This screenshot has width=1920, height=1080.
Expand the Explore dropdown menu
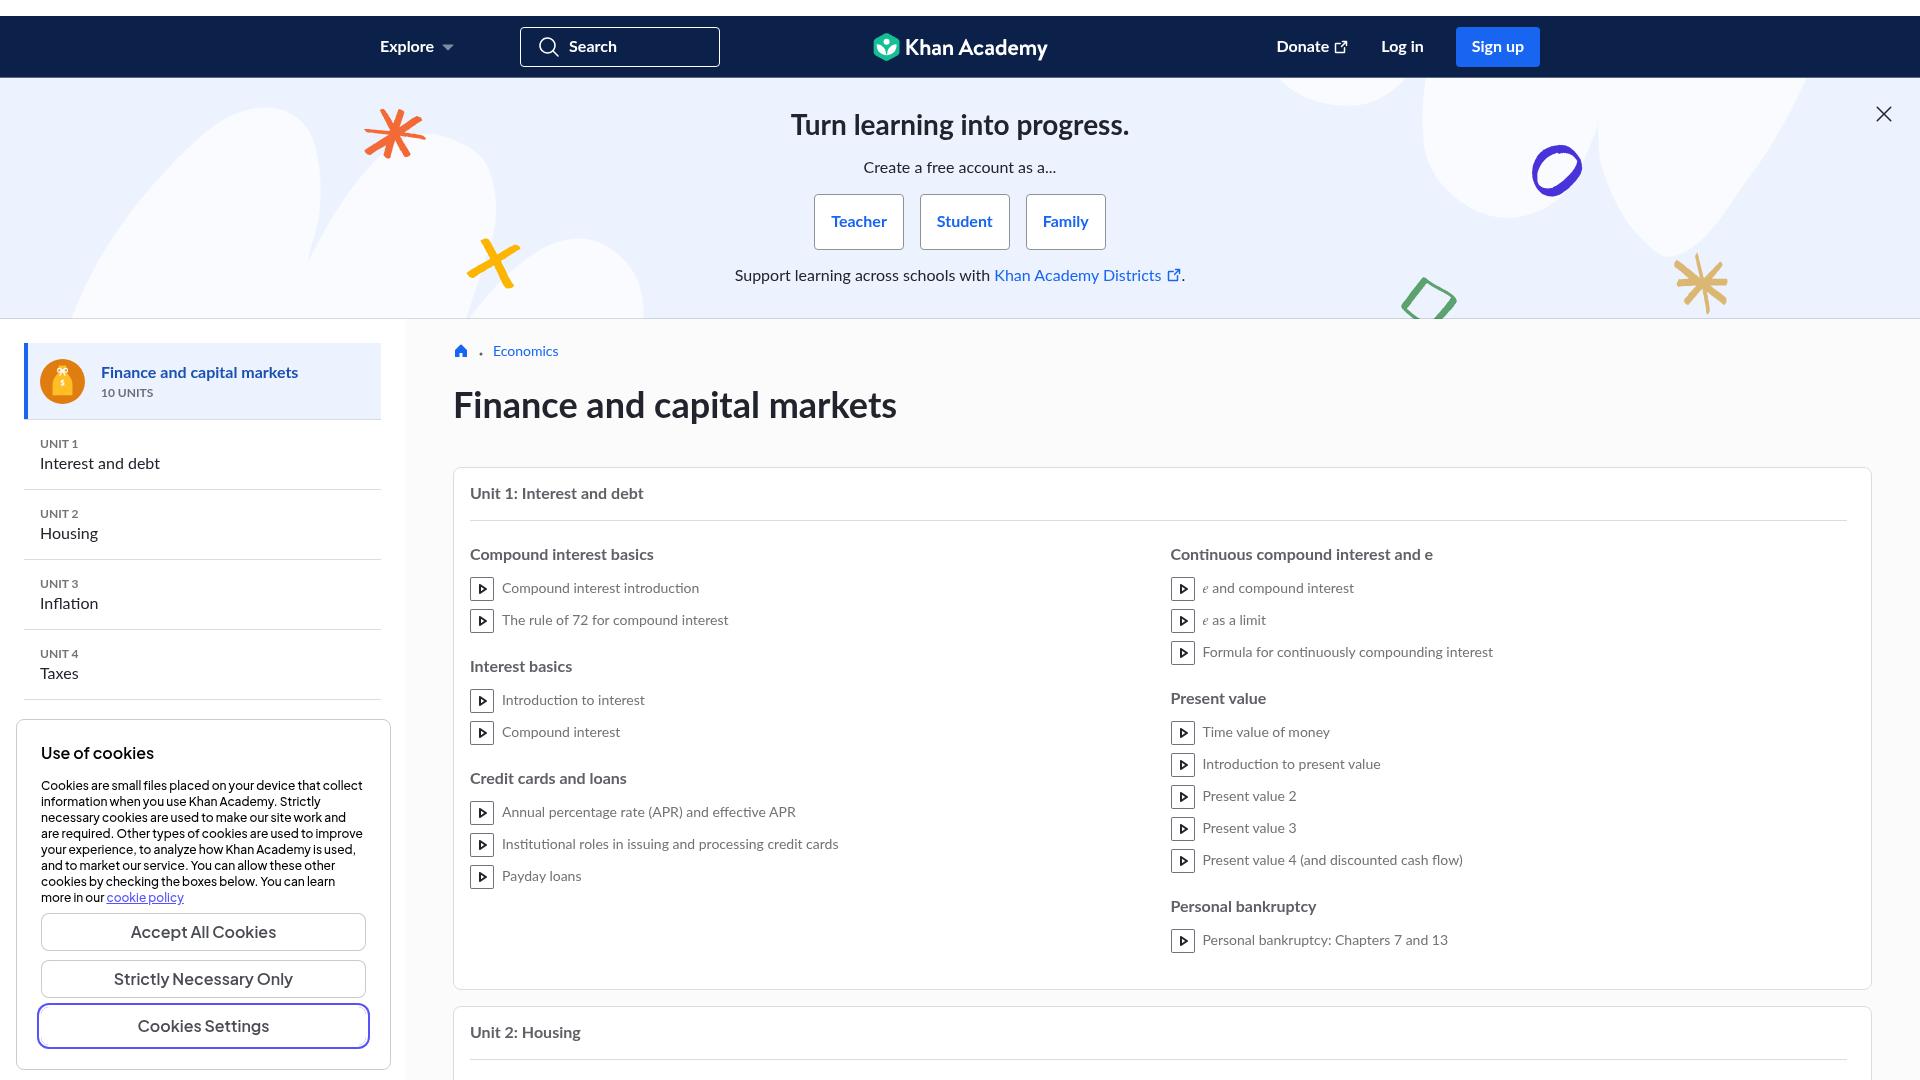(x=417, y=47)
